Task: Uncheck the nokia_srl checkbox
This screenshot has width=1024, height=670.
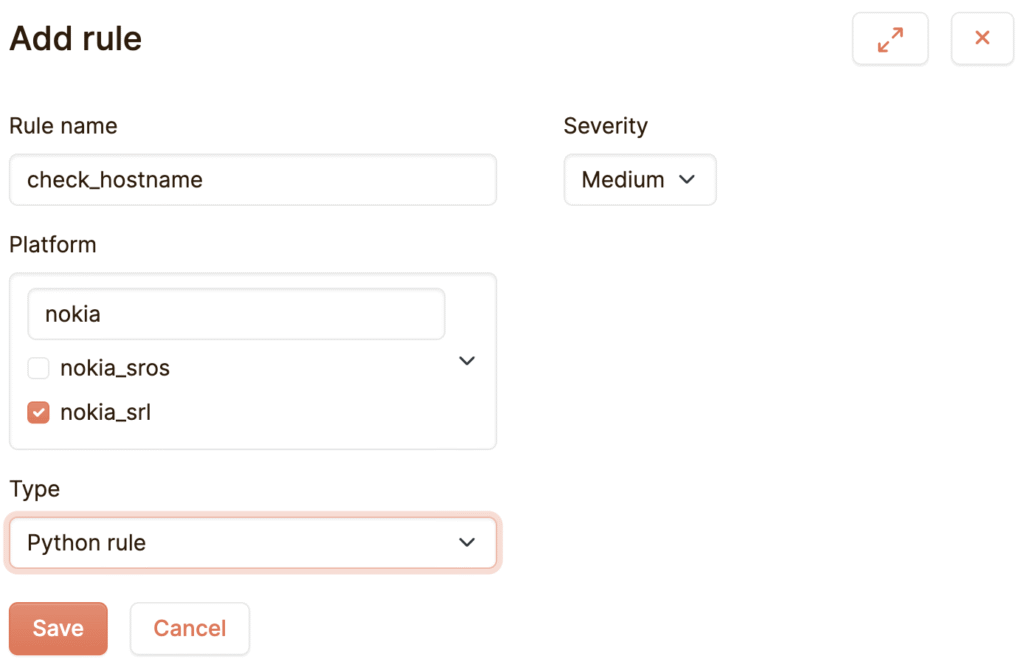Action: coord(38,413)
